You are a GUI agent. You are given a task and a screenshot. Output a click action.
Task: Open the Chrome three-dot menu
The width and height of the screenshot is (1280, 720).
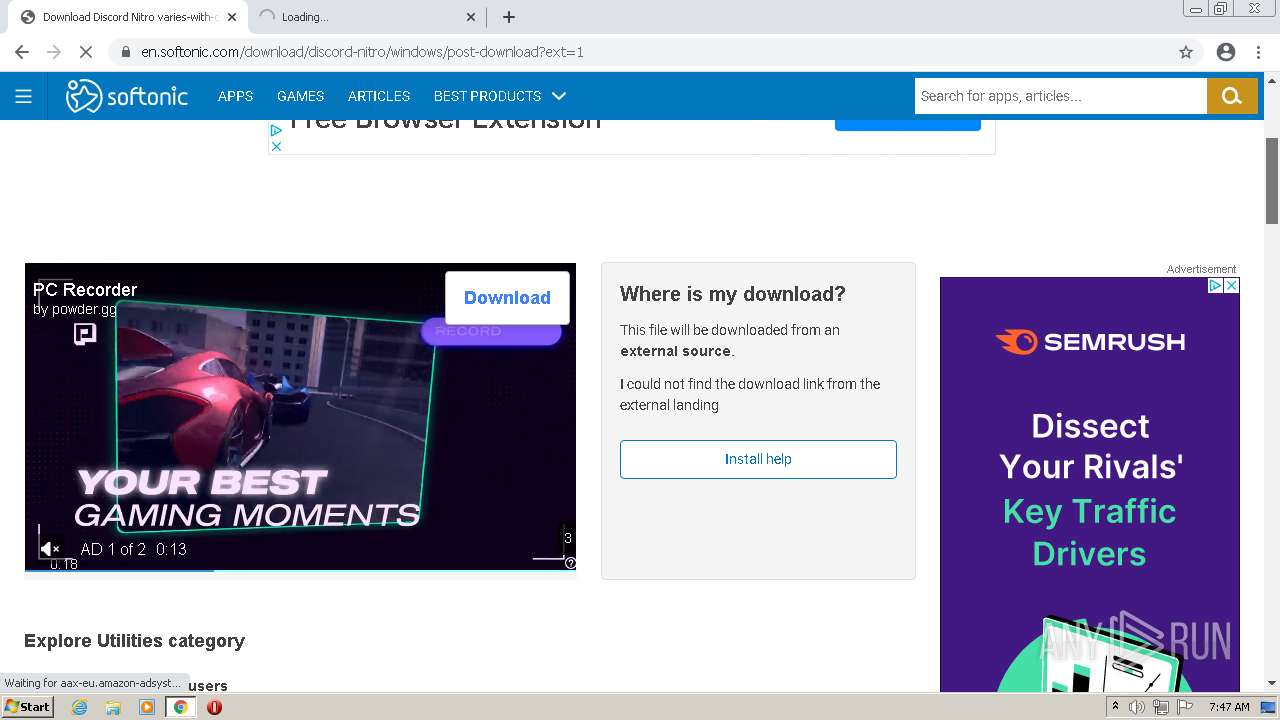(1258, 52)
